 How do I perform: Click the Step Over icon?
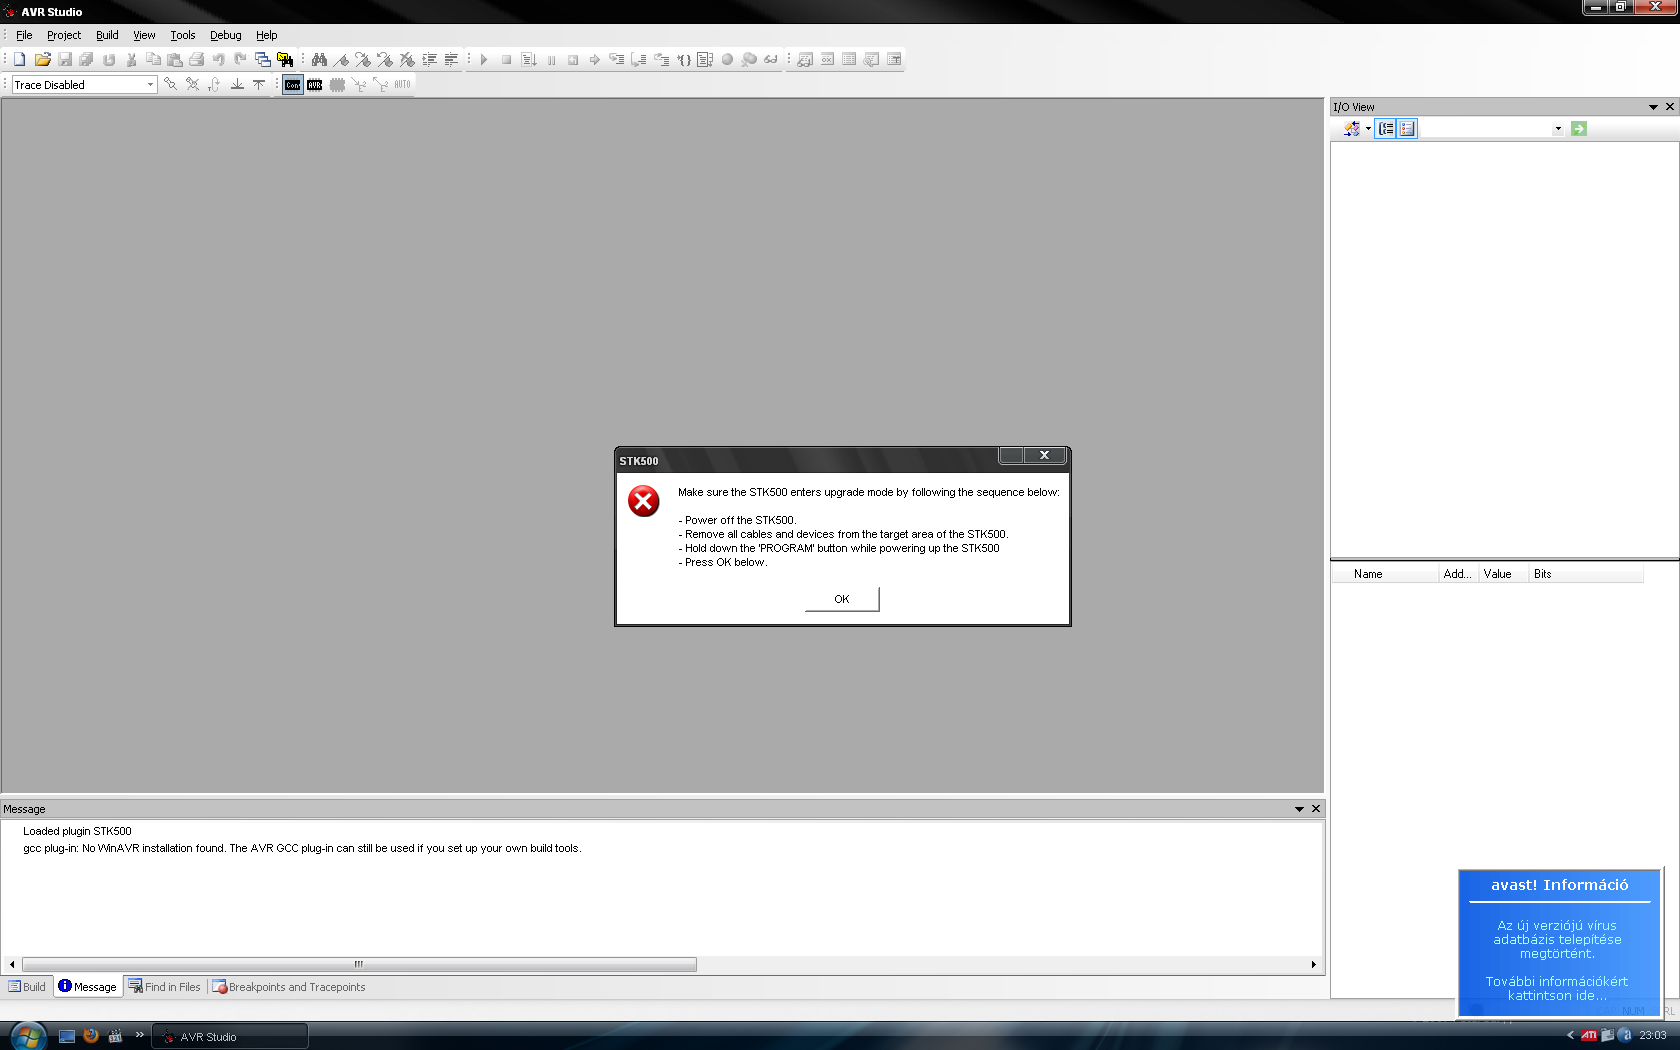click(x=639, y=60)
